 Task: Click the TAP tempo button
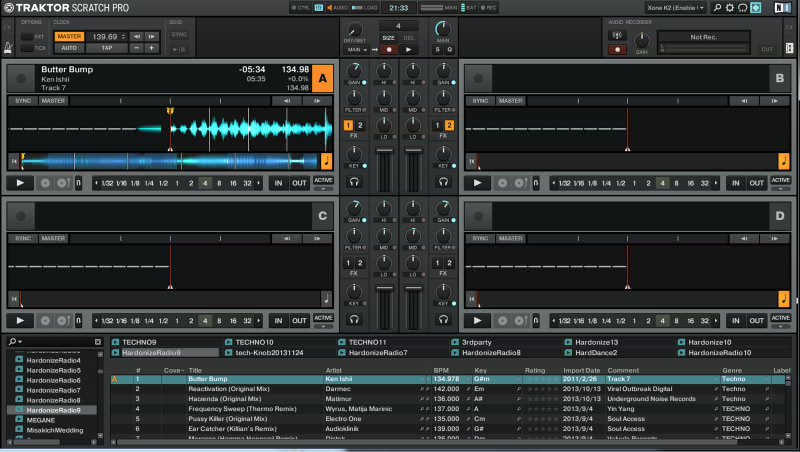pyautogui.click(x=107, y=48)
